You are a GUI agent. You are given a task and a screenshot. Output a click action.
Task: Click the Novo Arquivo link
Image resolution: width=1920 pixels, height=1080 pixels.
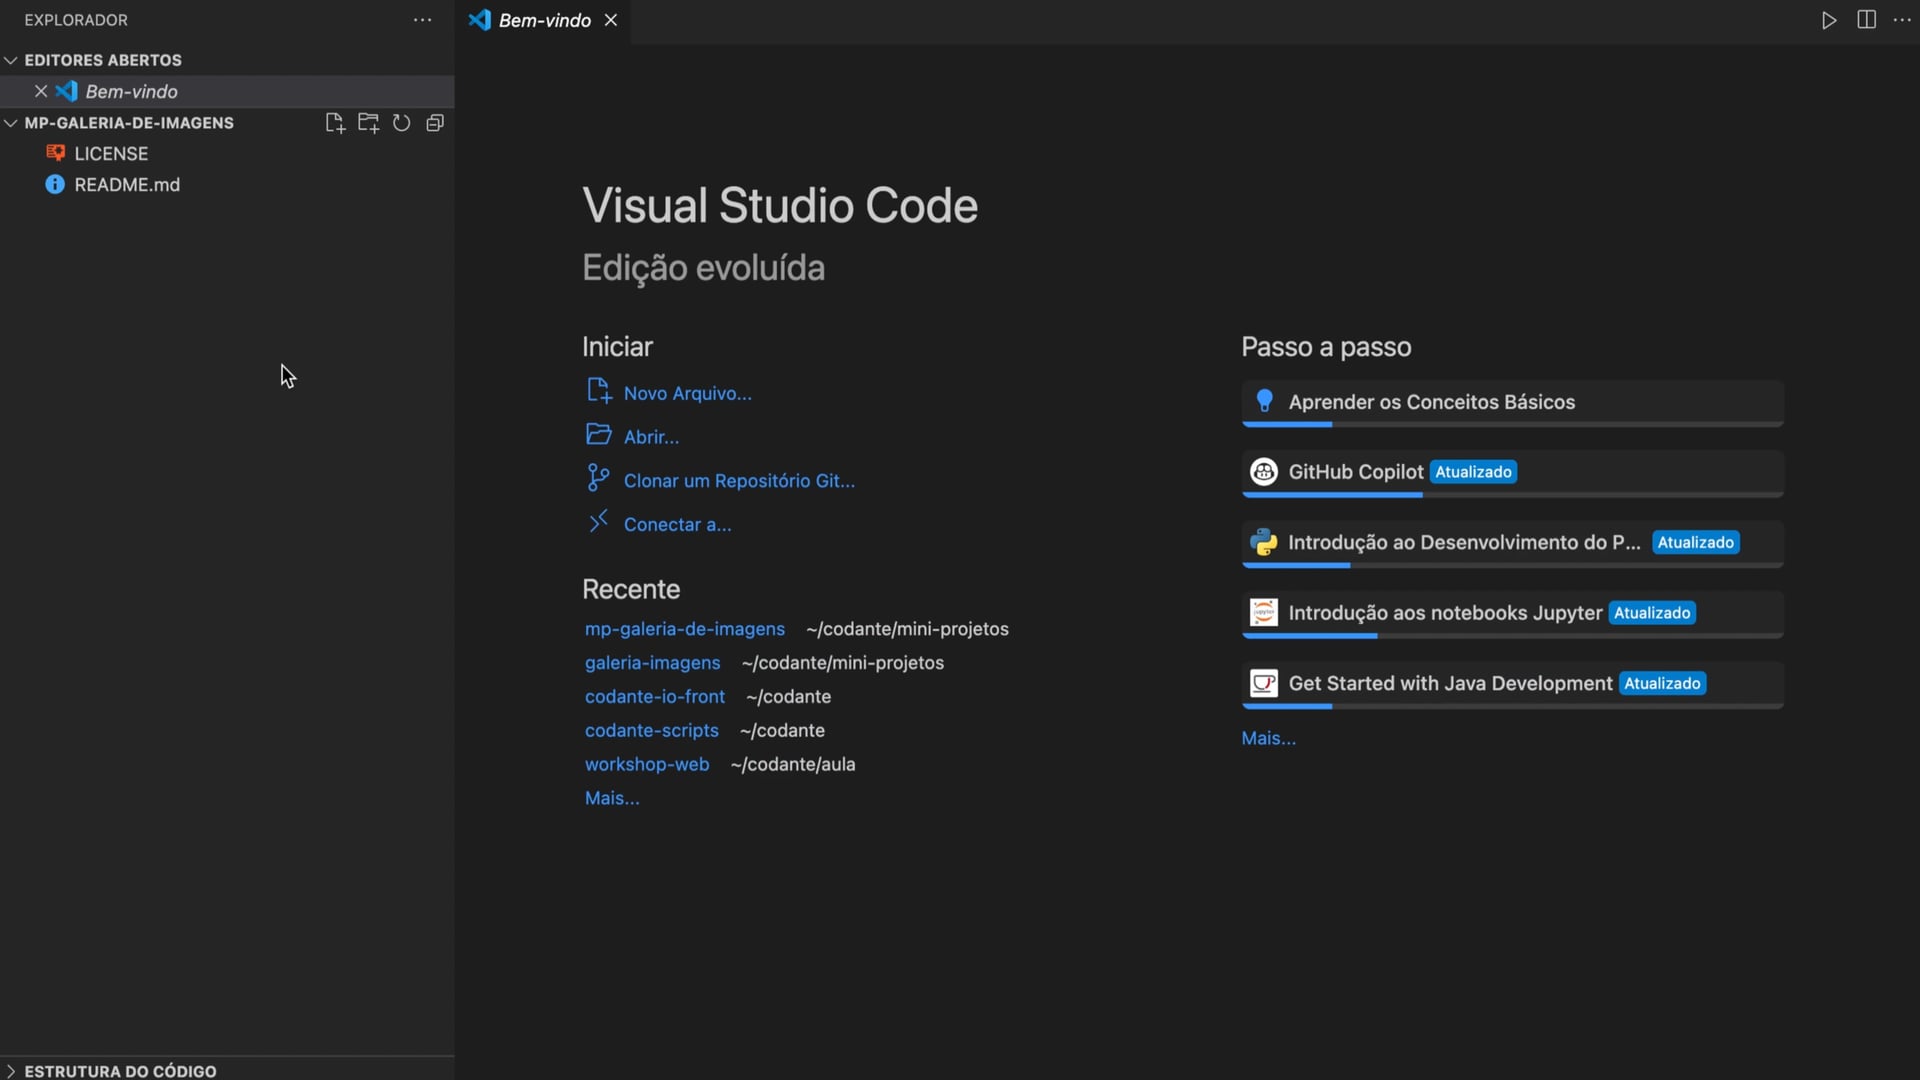(687, 393)
